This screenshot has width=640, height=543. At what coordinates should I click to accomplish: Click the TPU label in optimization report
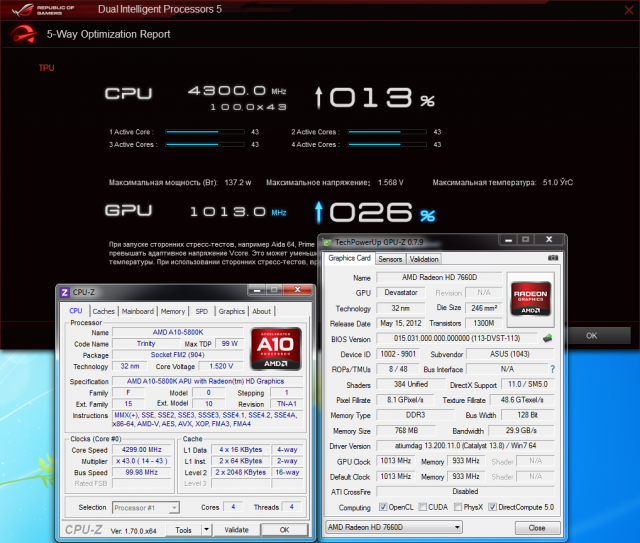[47, 68]
